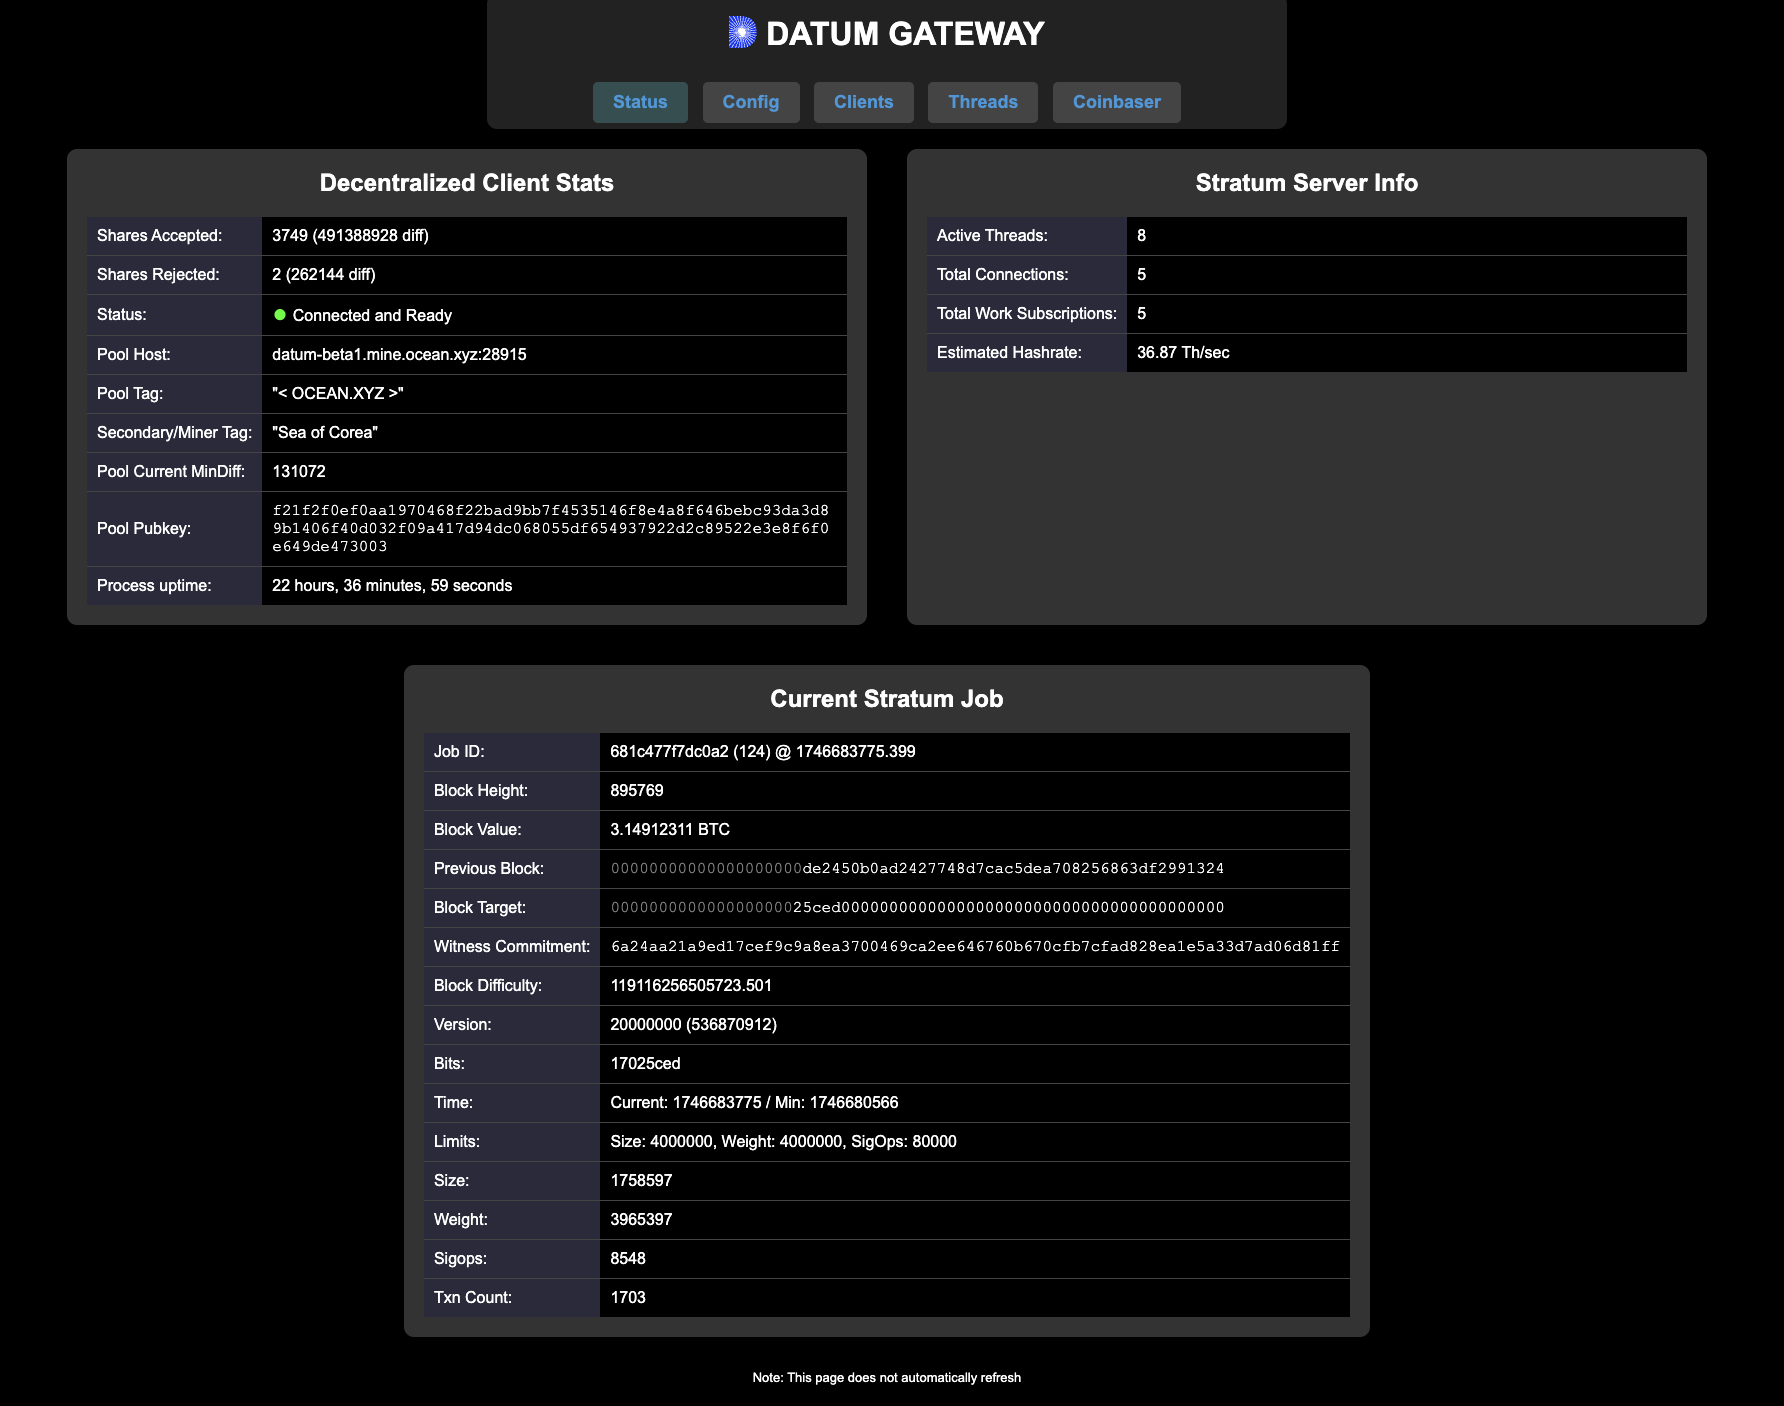The width and height of the screenshot is (1784, 1406).
Task: Click the "Sea of Corea" miner tag
Action: [x=325, y=433]
